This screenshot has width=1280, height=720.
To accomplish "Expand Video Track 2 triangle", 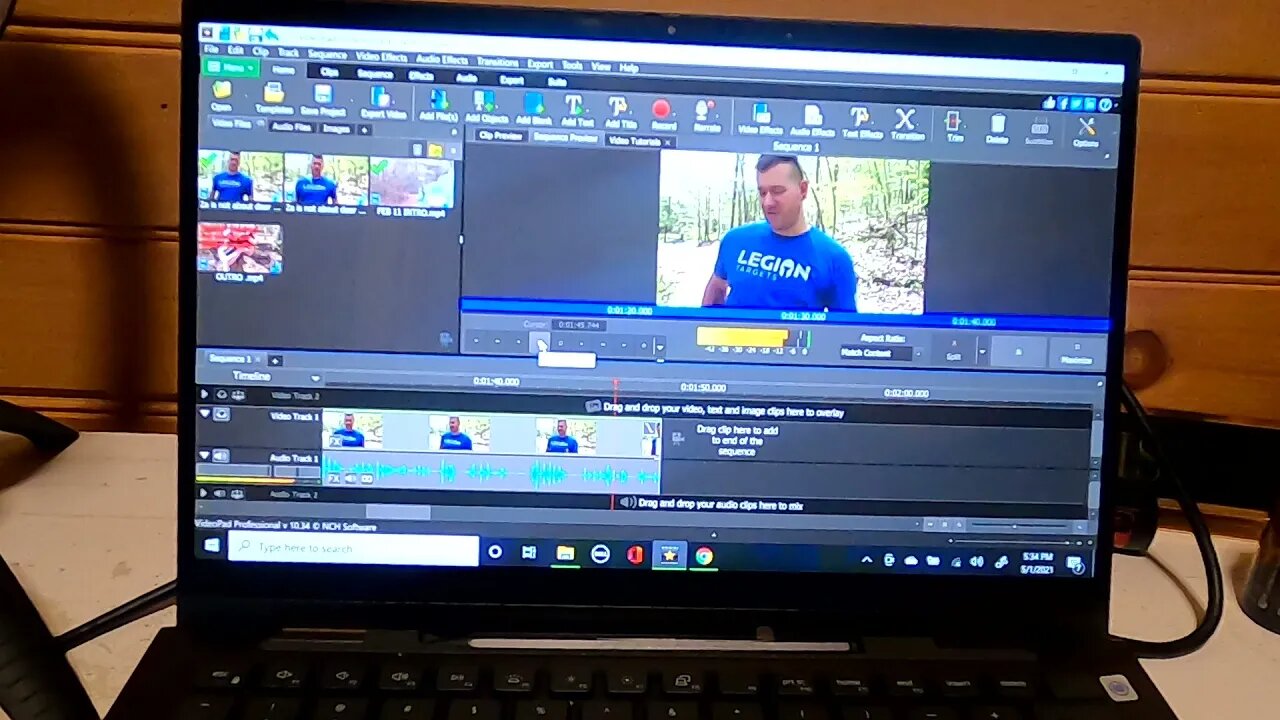I will coord(205,394).
